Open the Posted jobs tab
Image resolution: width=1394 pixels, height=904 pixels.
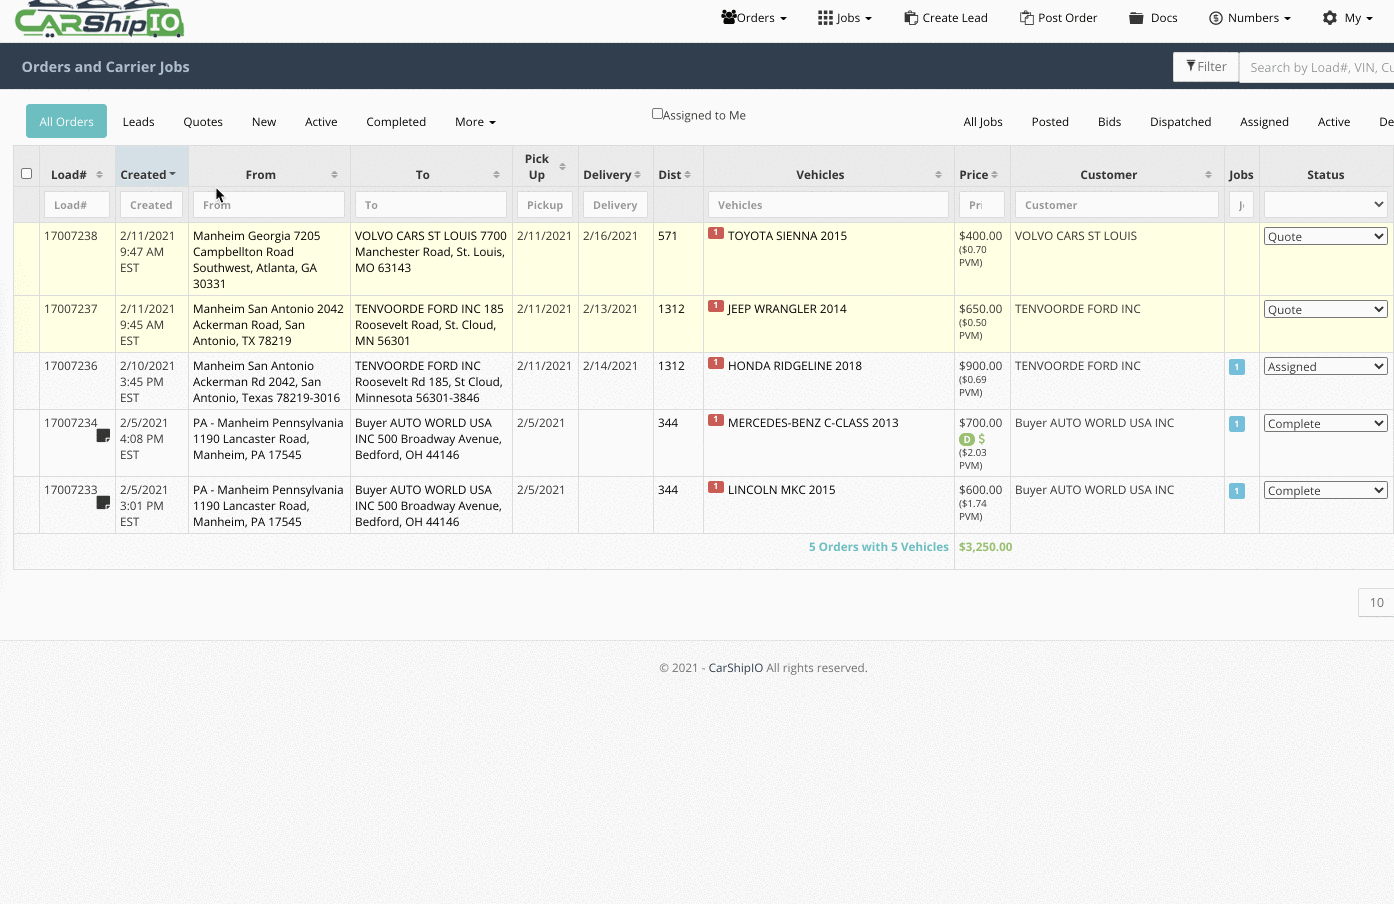point(1050,122)
